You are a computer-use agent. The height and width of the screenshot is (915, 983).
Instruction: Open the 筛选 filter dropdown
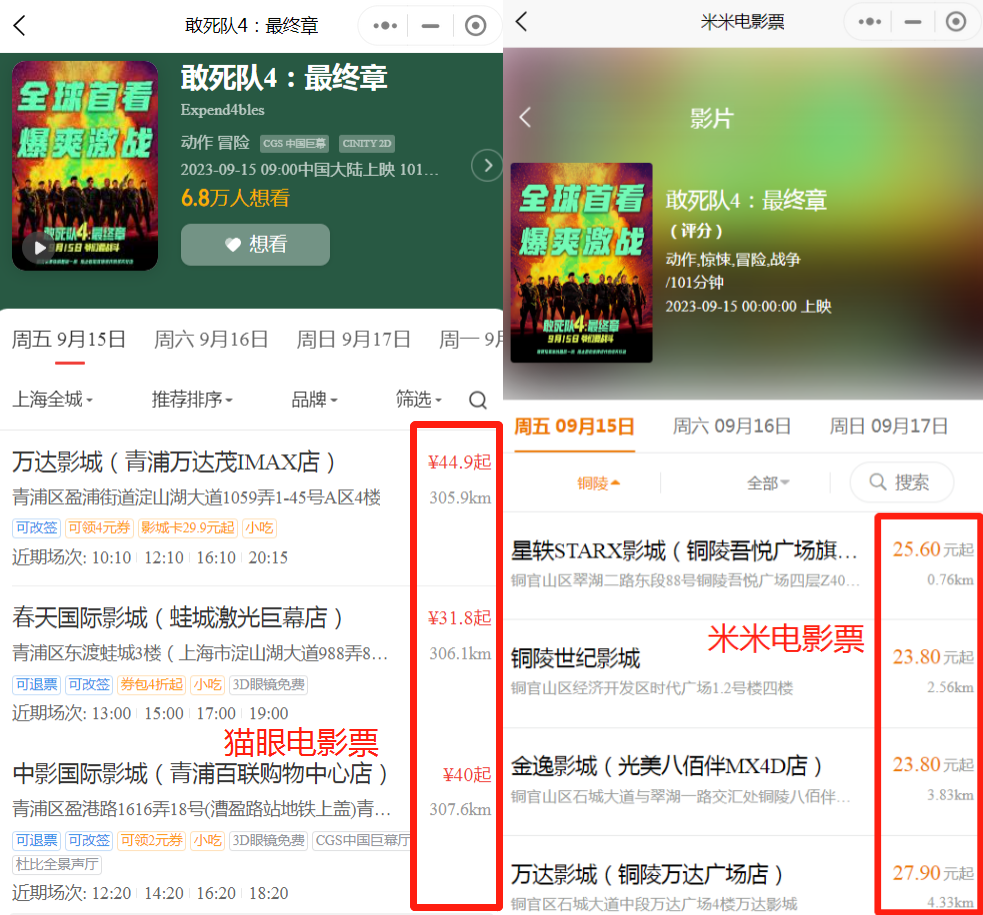418,400
